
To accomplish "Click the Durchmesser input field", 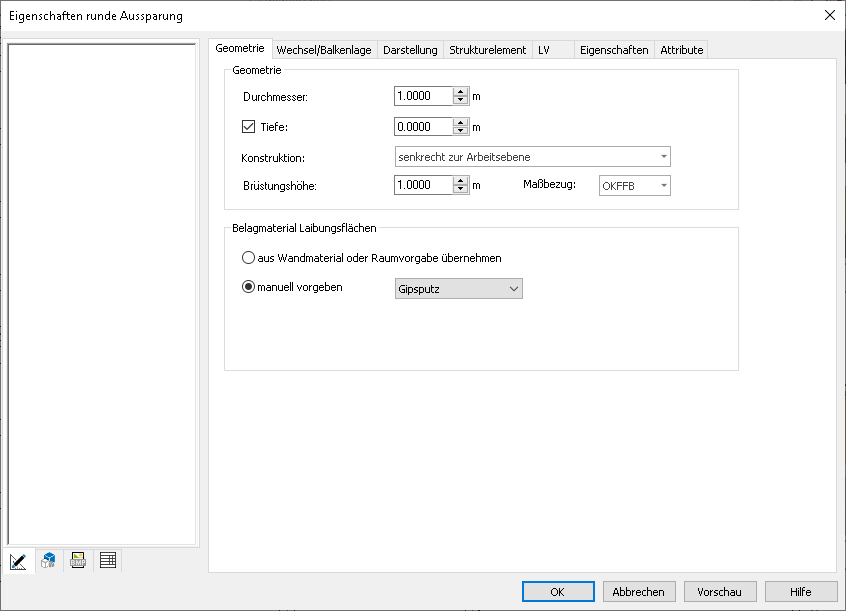I will pos(424,96).
